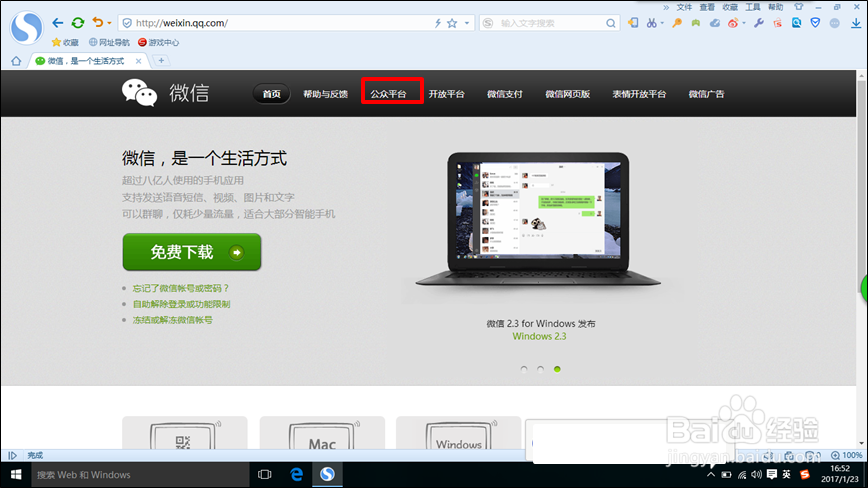868x488 pixels.
Task: Expand the double-chevron overflow menu
Action: point(666,7)
